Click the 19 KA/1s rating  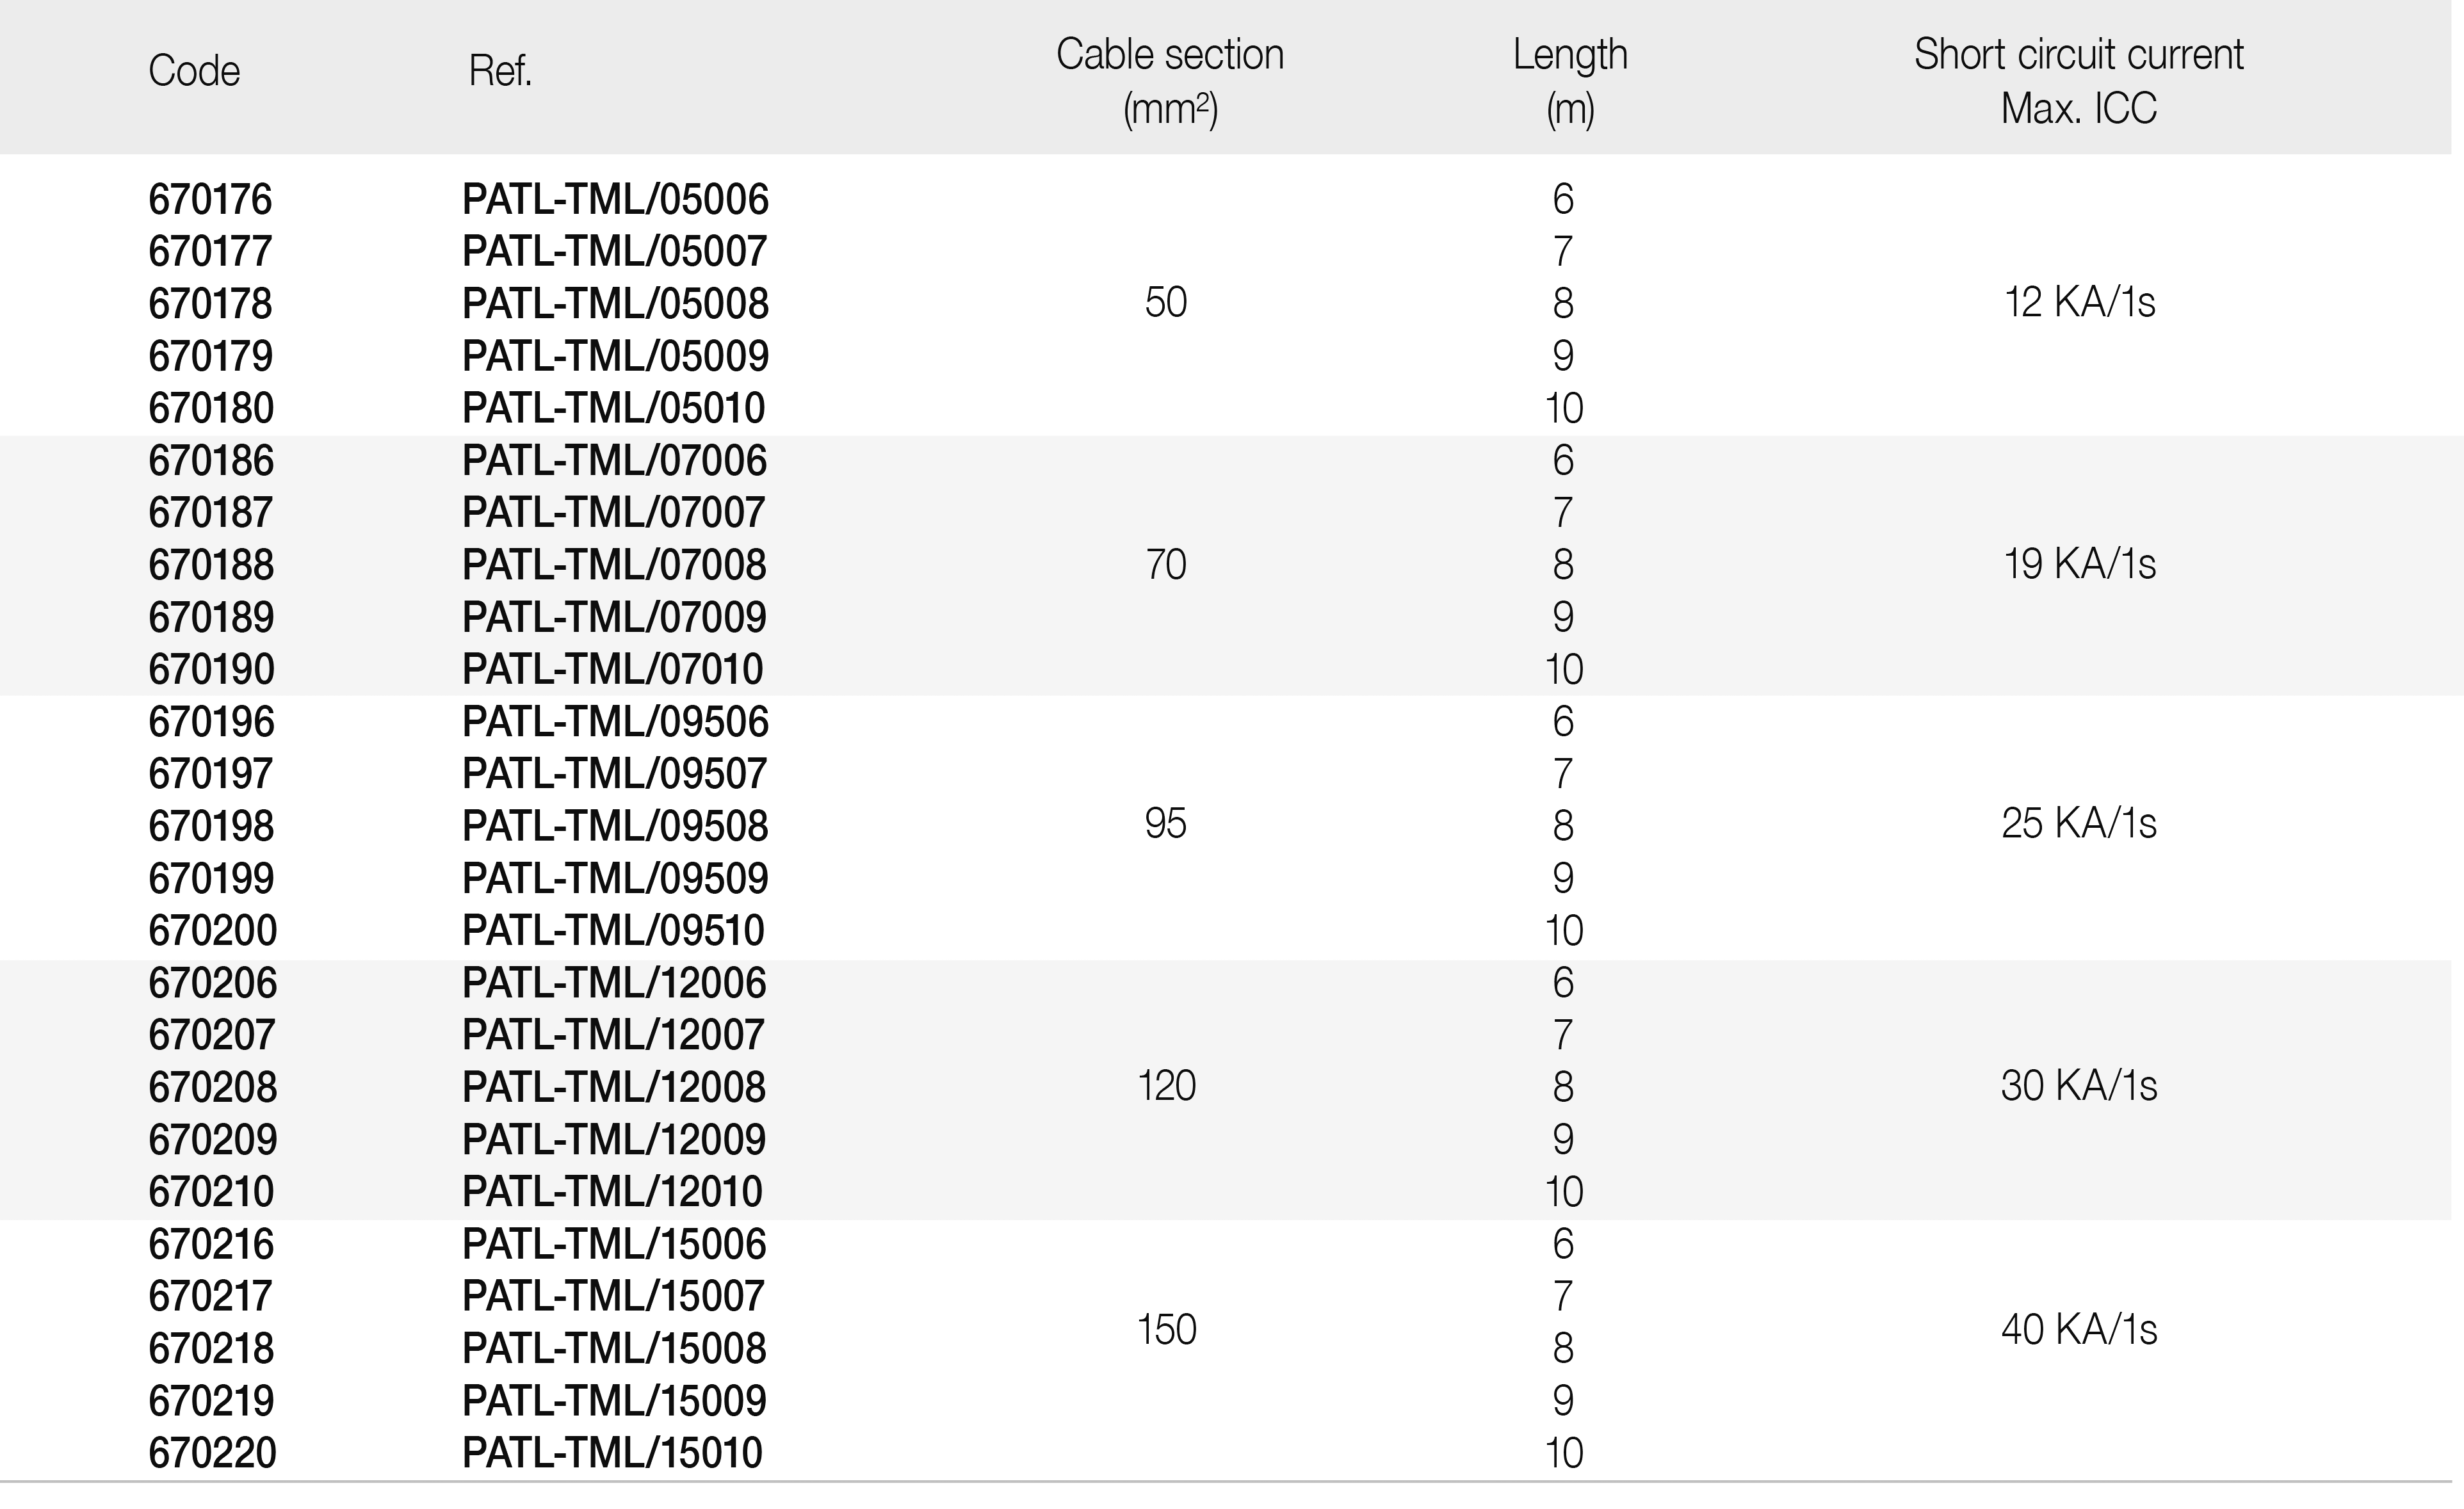pos(2079,564)
